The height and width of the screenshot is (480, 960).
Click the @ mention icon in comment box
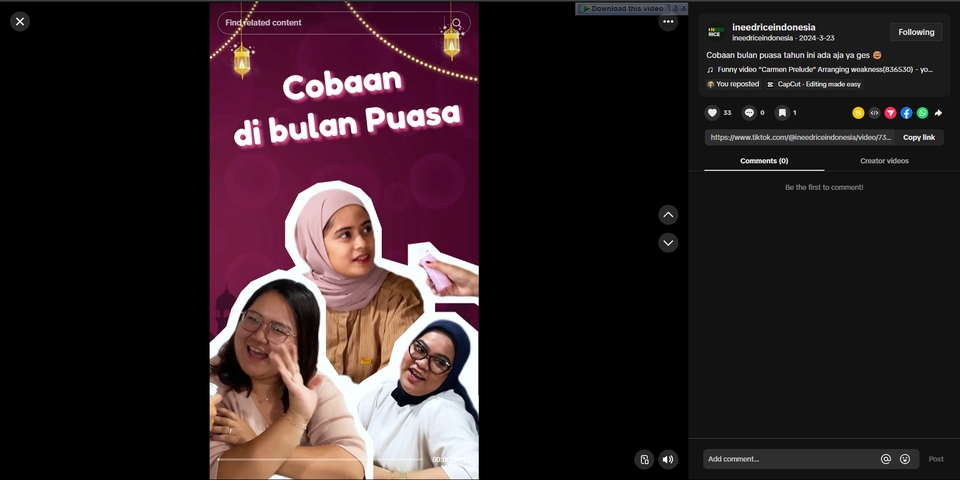pyautogui.click(x=885, y=459)
